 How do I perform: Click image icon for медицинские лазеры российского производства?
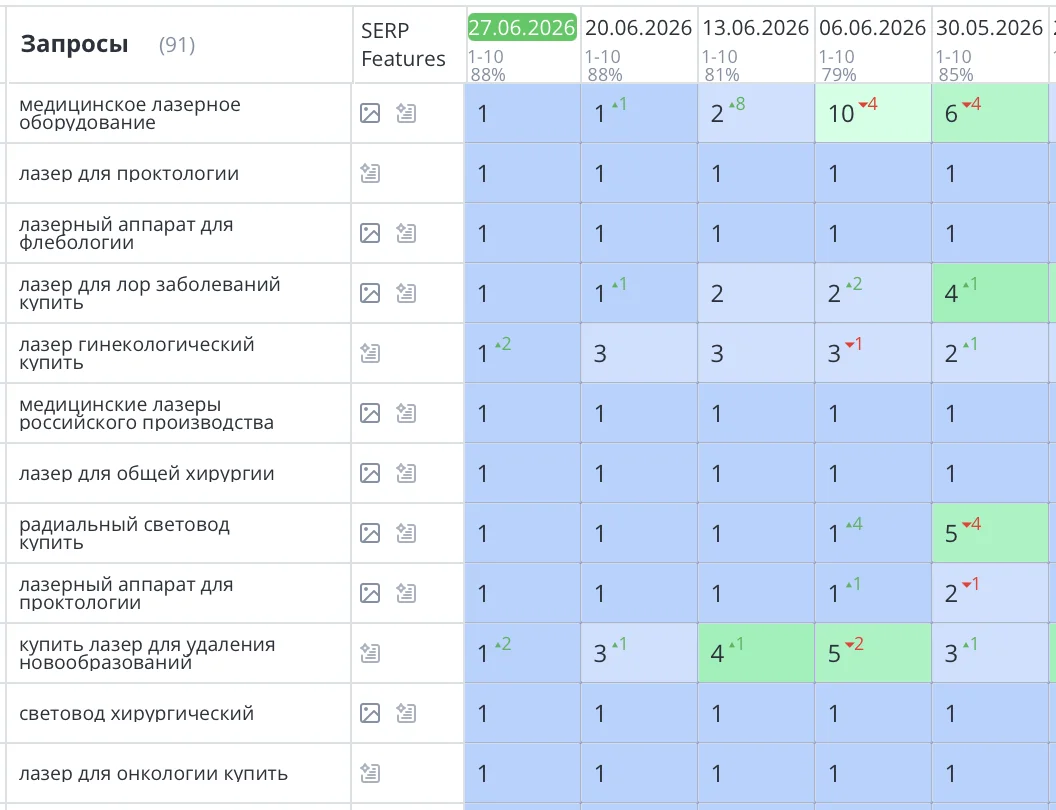point(370,413)
